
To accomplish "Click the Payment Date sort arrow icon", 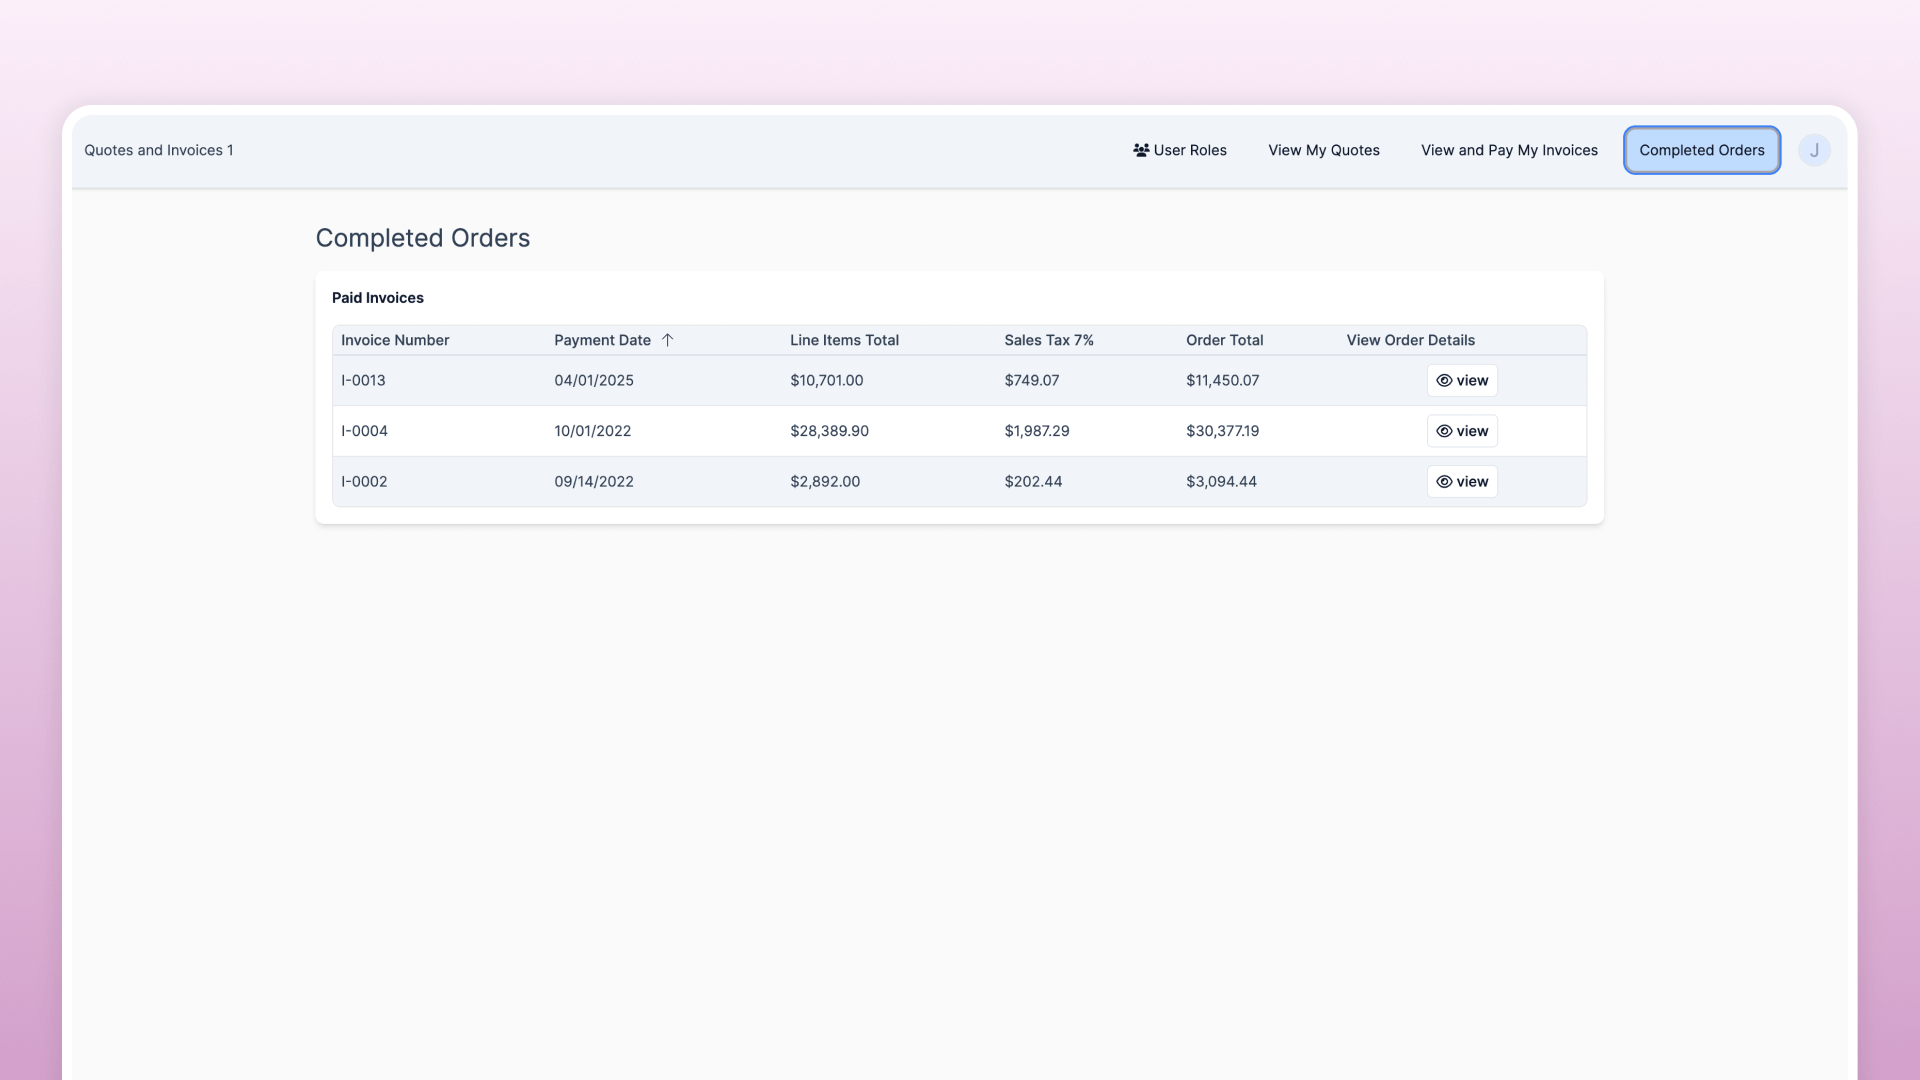I will point(667,340).
